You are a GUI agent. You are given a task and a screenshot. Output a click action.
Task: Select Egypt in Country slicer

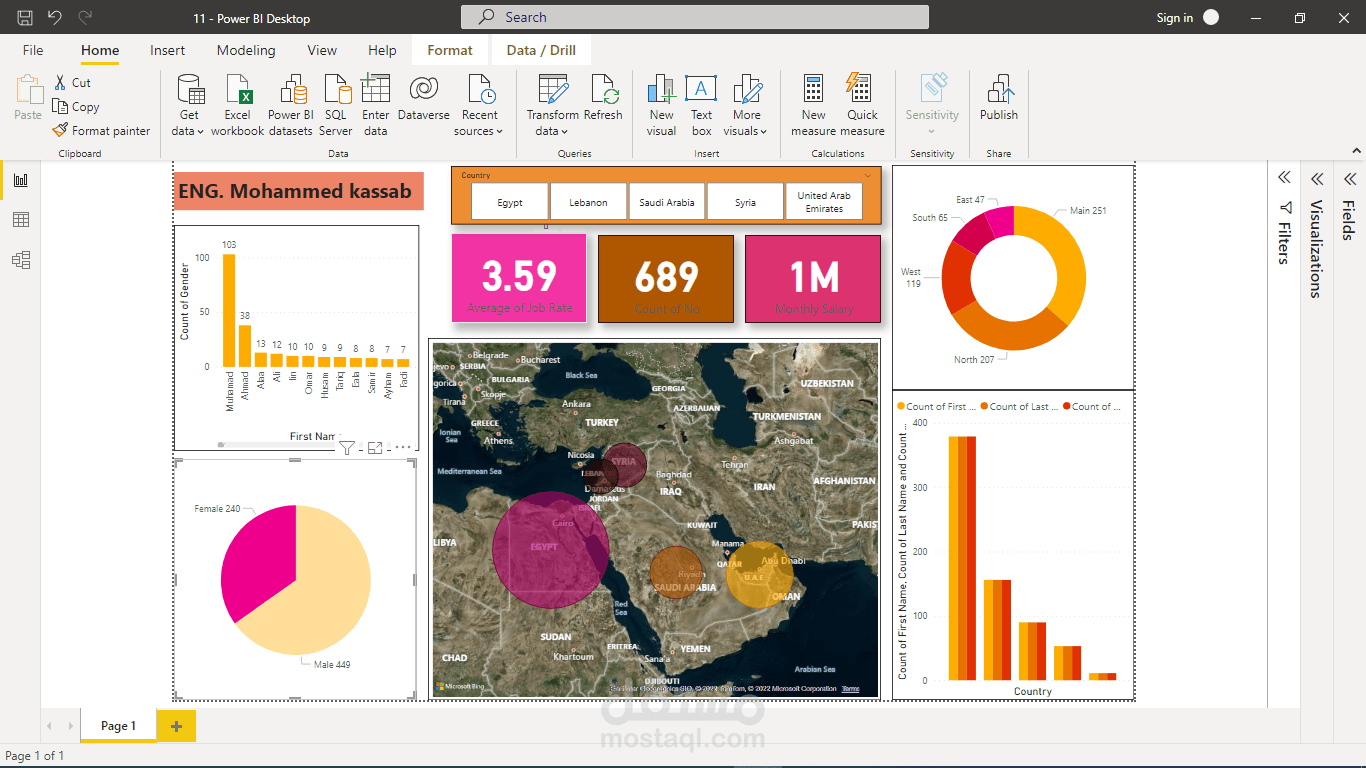(510, 202)
